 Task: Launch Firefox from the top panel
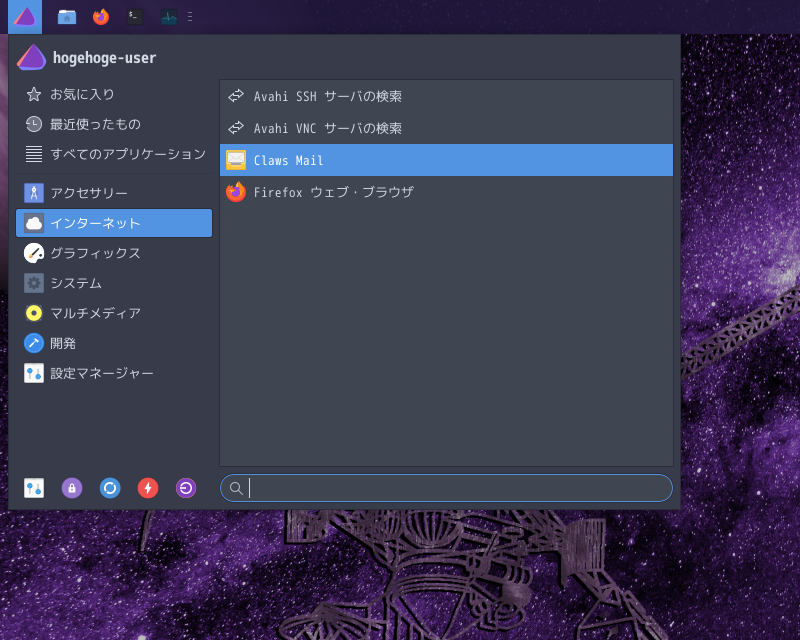pos(101,17)
